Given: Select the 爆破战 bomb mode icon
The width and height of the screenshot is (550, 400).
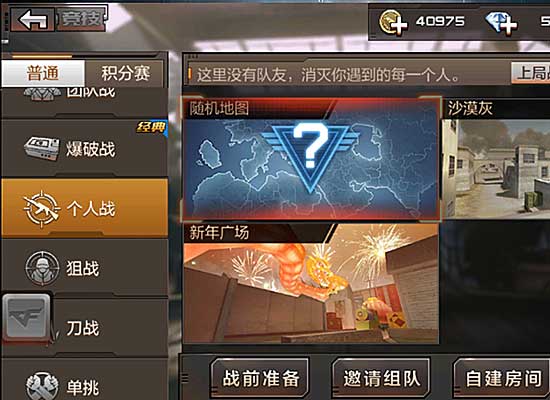Looking at the screenshot, I should tap(42, 149).
